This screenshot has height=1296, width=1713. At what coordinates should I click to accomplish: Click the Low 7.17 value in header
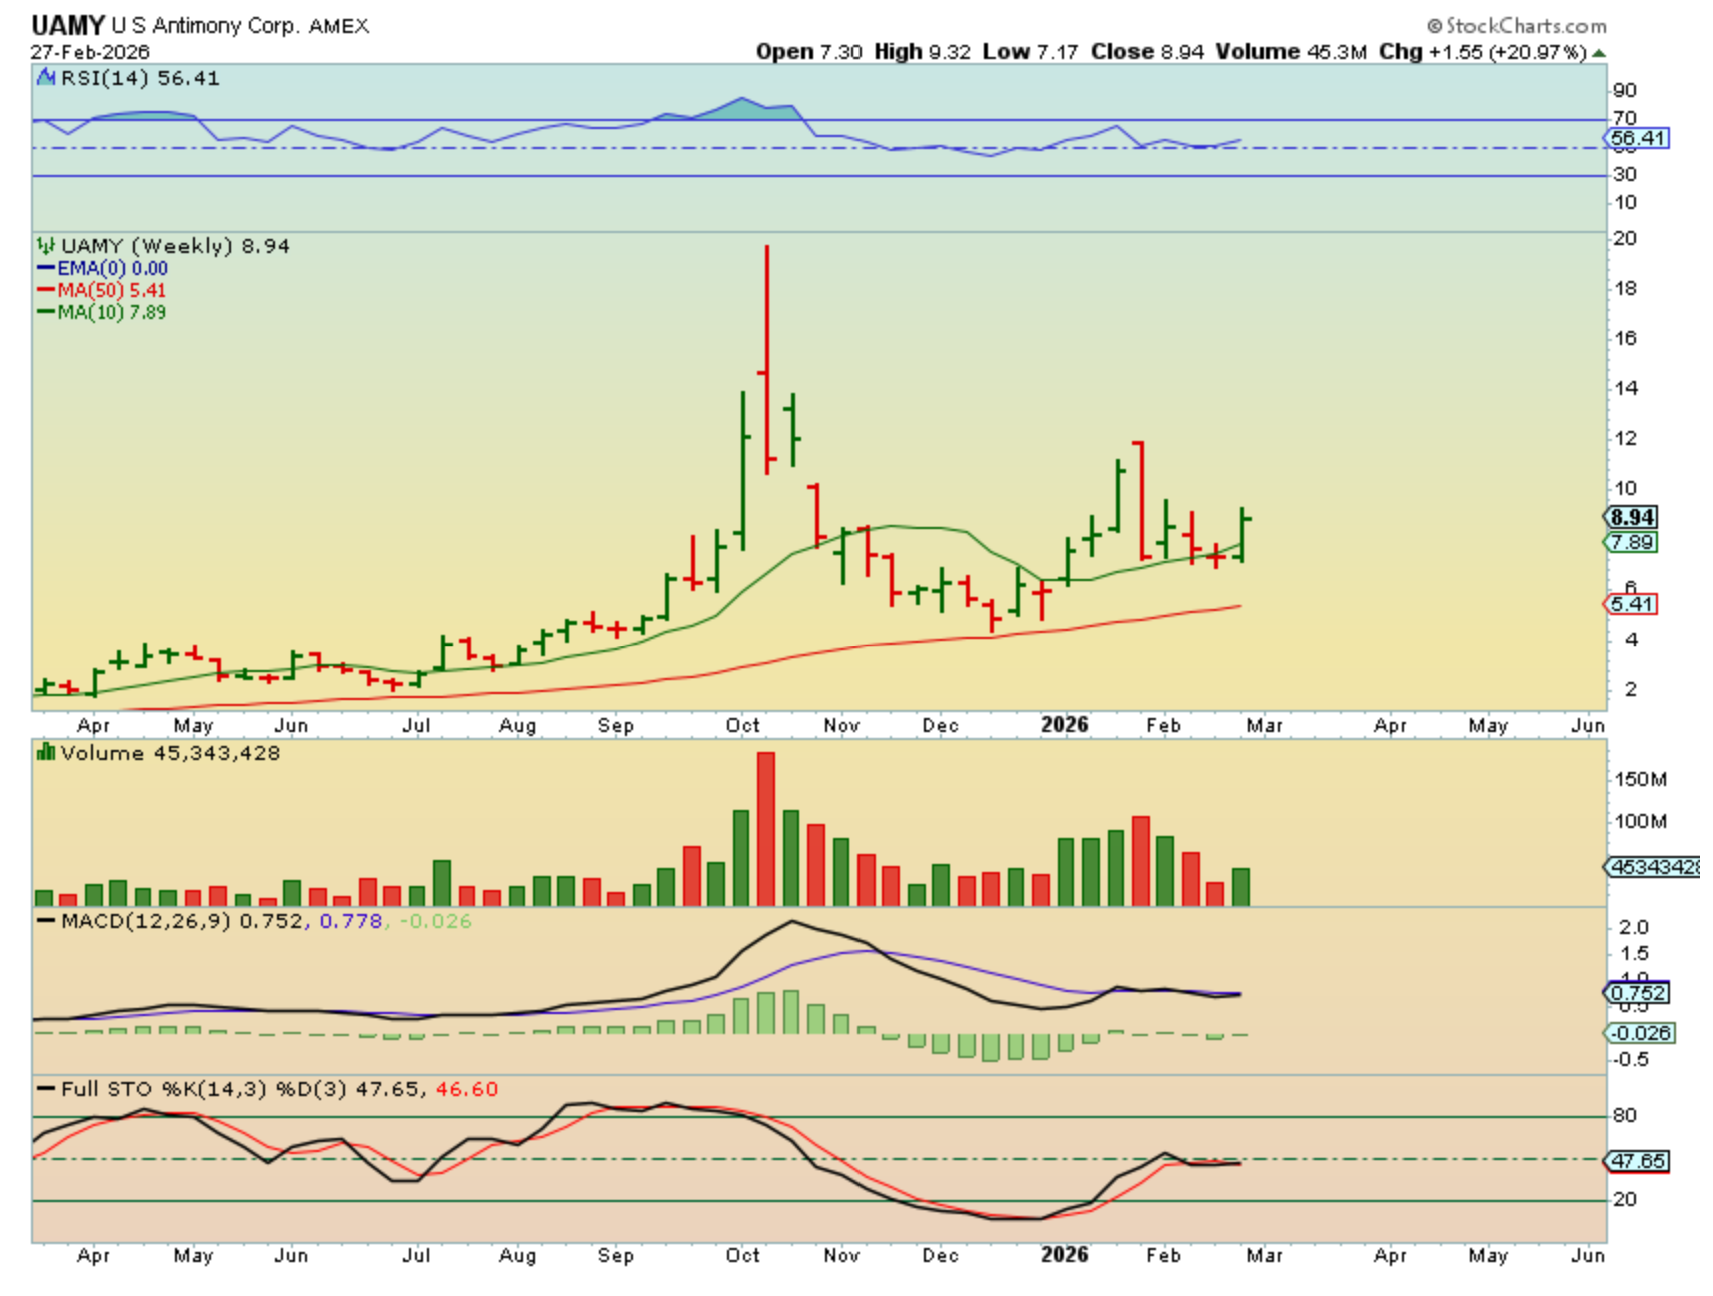tap(1030, 52)
